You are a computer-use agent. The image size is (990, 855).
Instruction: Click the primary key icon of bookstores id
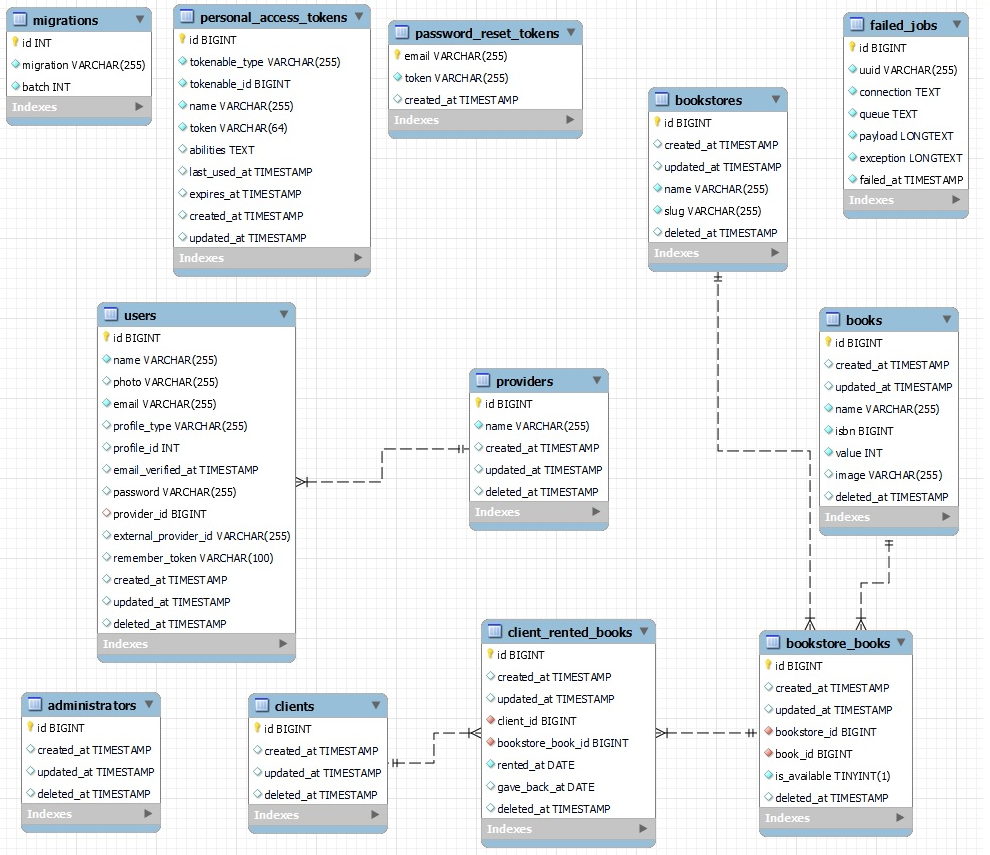[x=657, y=122]
